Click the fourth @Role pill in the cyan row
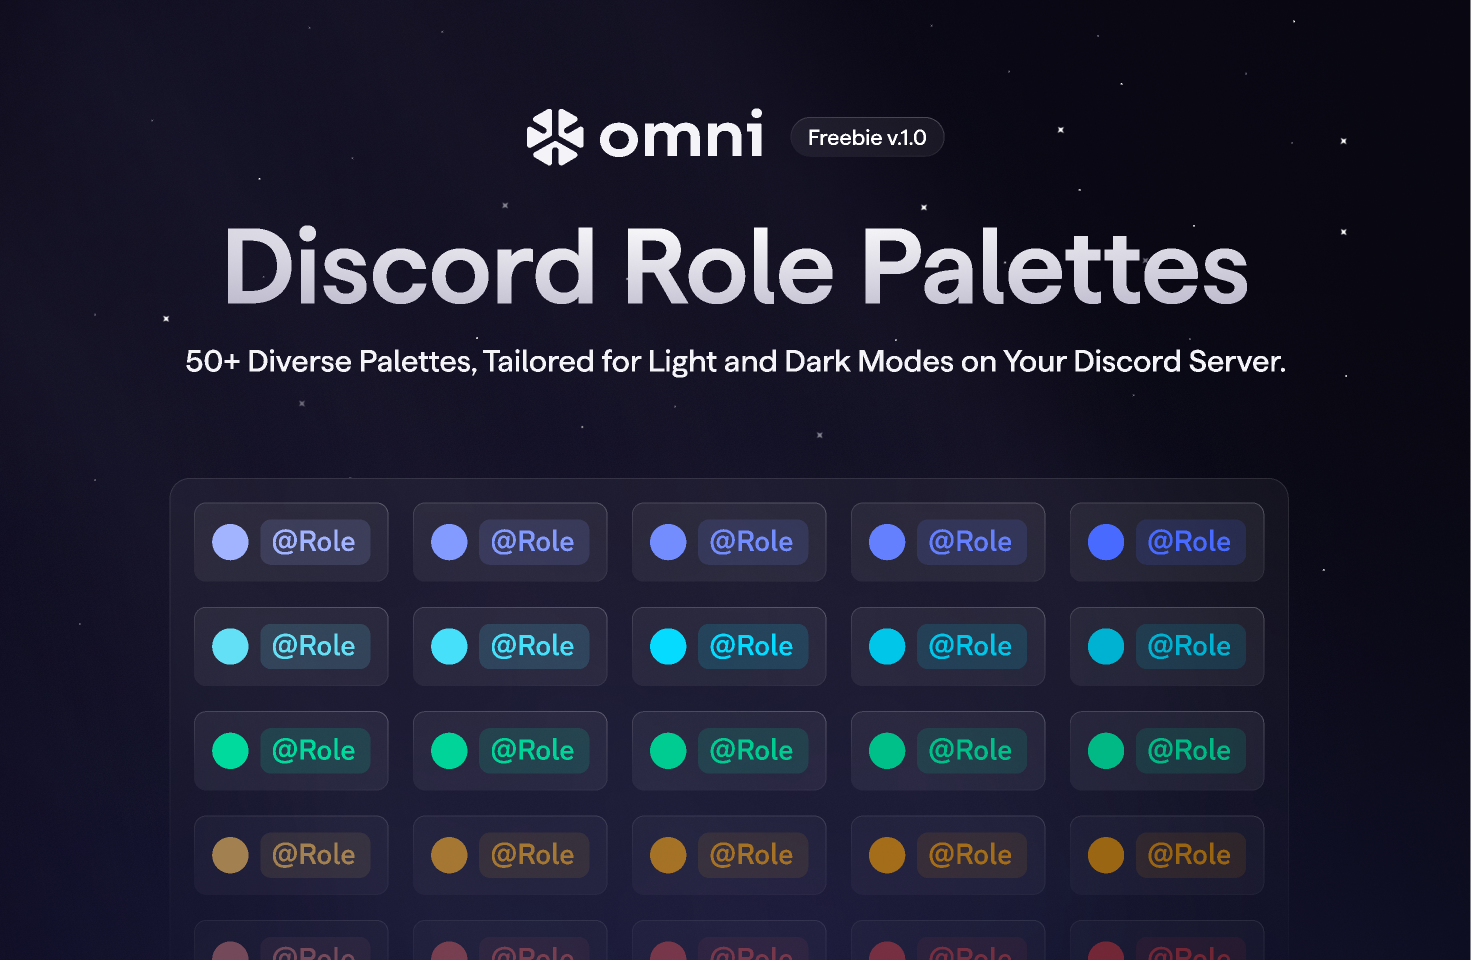Viewport: 1471px width, 960px height. click(972, 646)
